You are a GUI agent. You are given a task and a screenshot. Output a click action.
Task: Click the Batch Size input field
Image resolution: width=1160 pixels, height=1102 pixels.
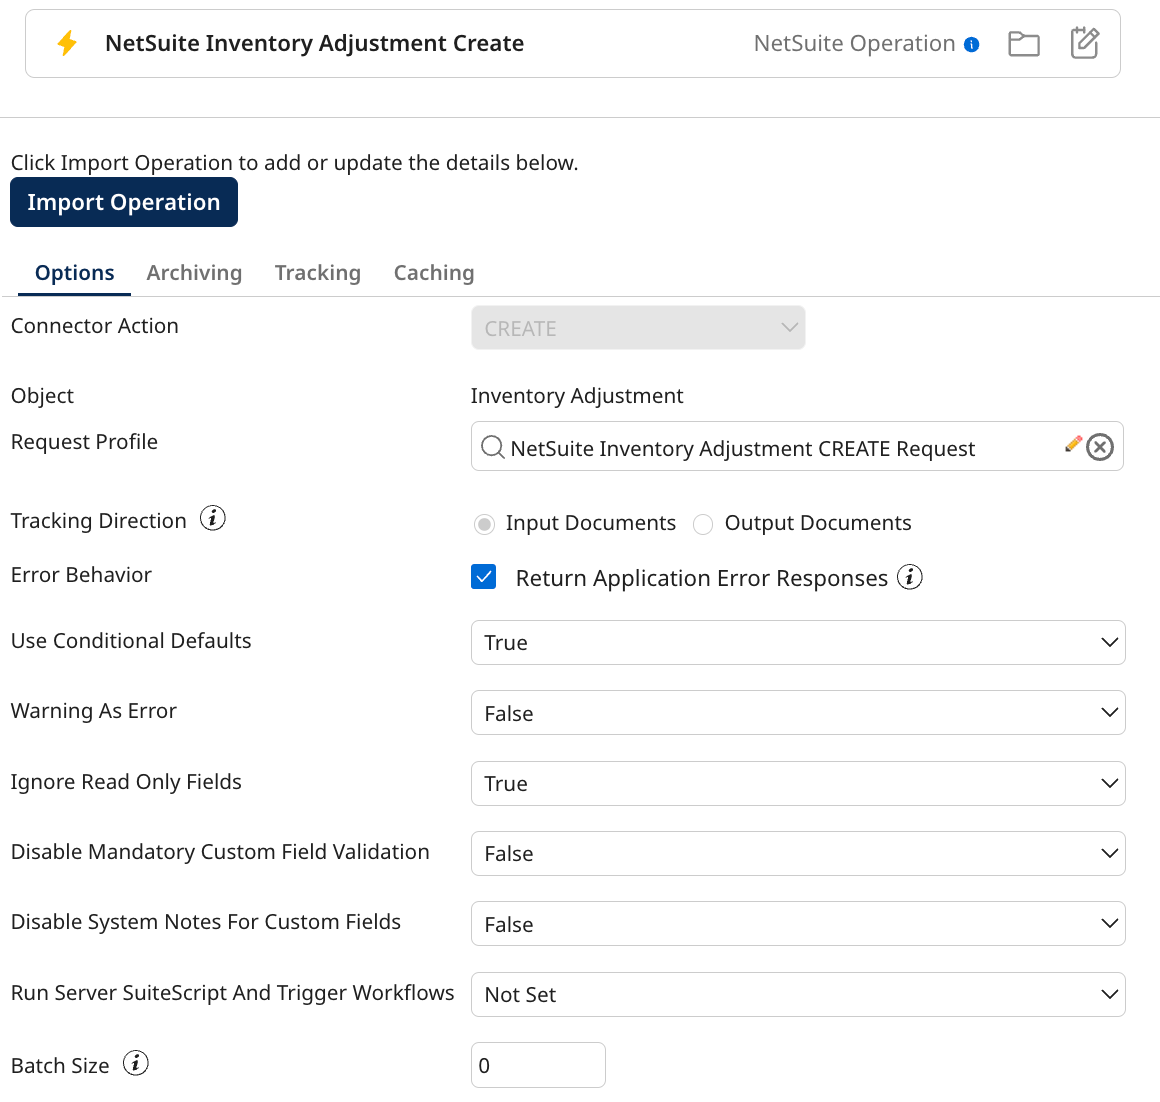pos(538,1064)
